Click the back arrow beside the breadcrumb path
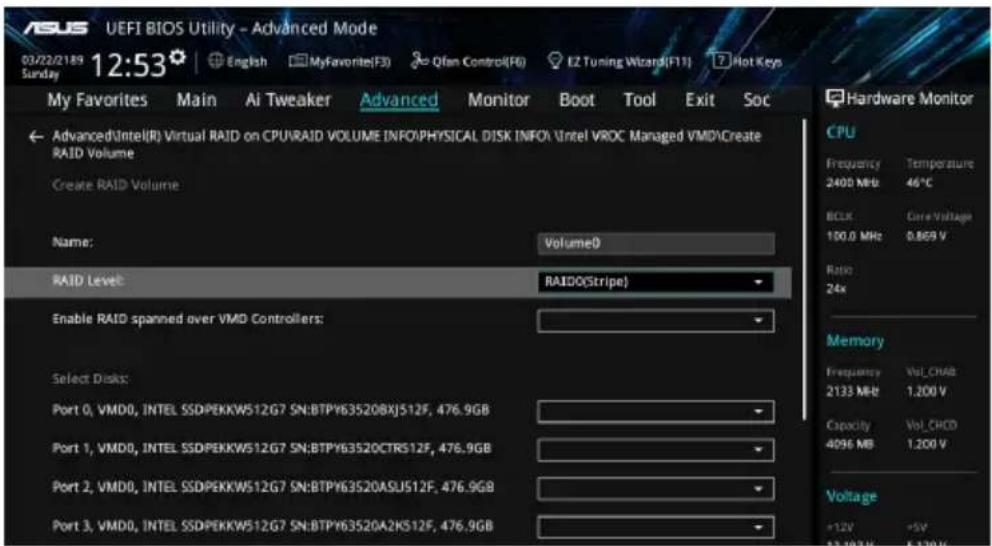 (36, 137)
